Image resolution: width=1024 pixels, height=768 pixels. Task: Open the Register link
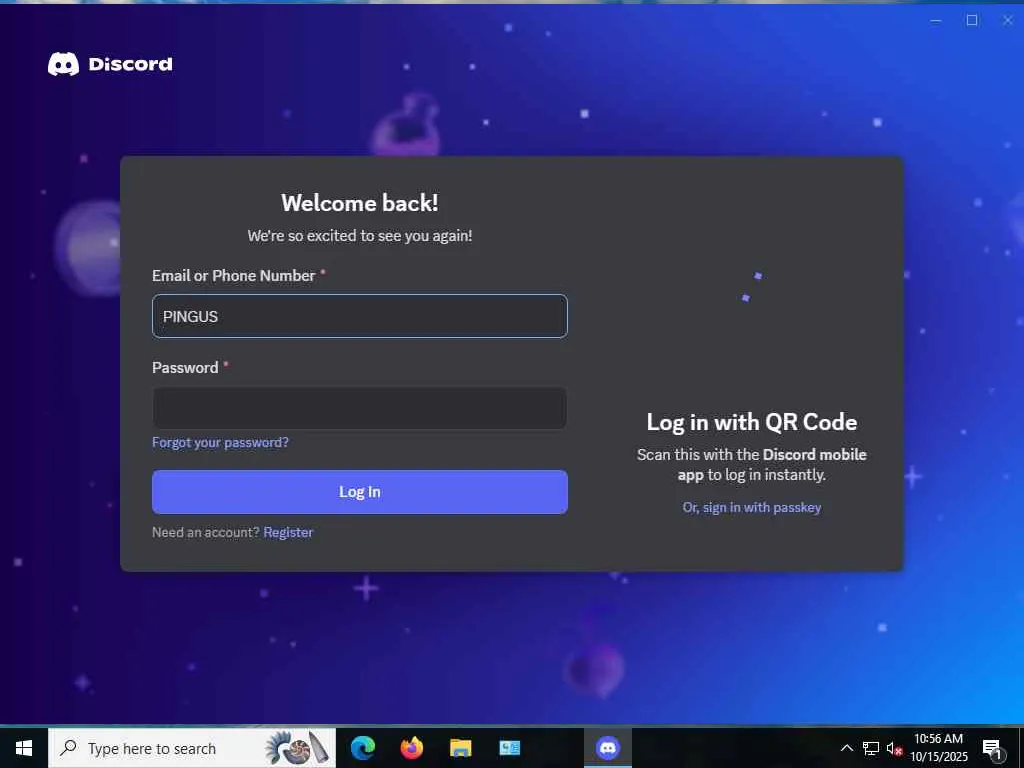(288, 532)
